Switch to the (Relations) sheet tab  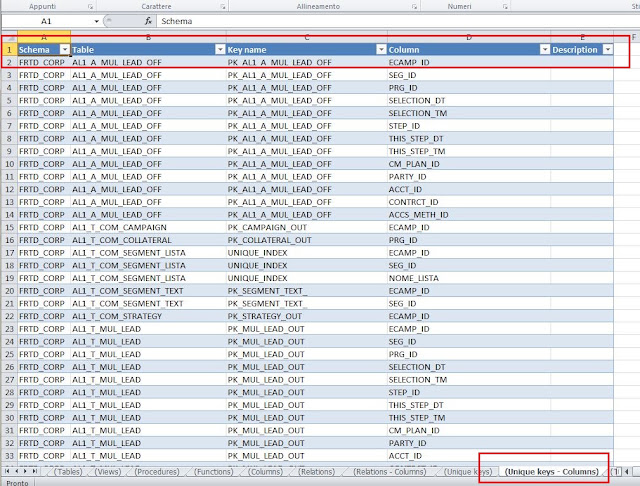[316, 472]
